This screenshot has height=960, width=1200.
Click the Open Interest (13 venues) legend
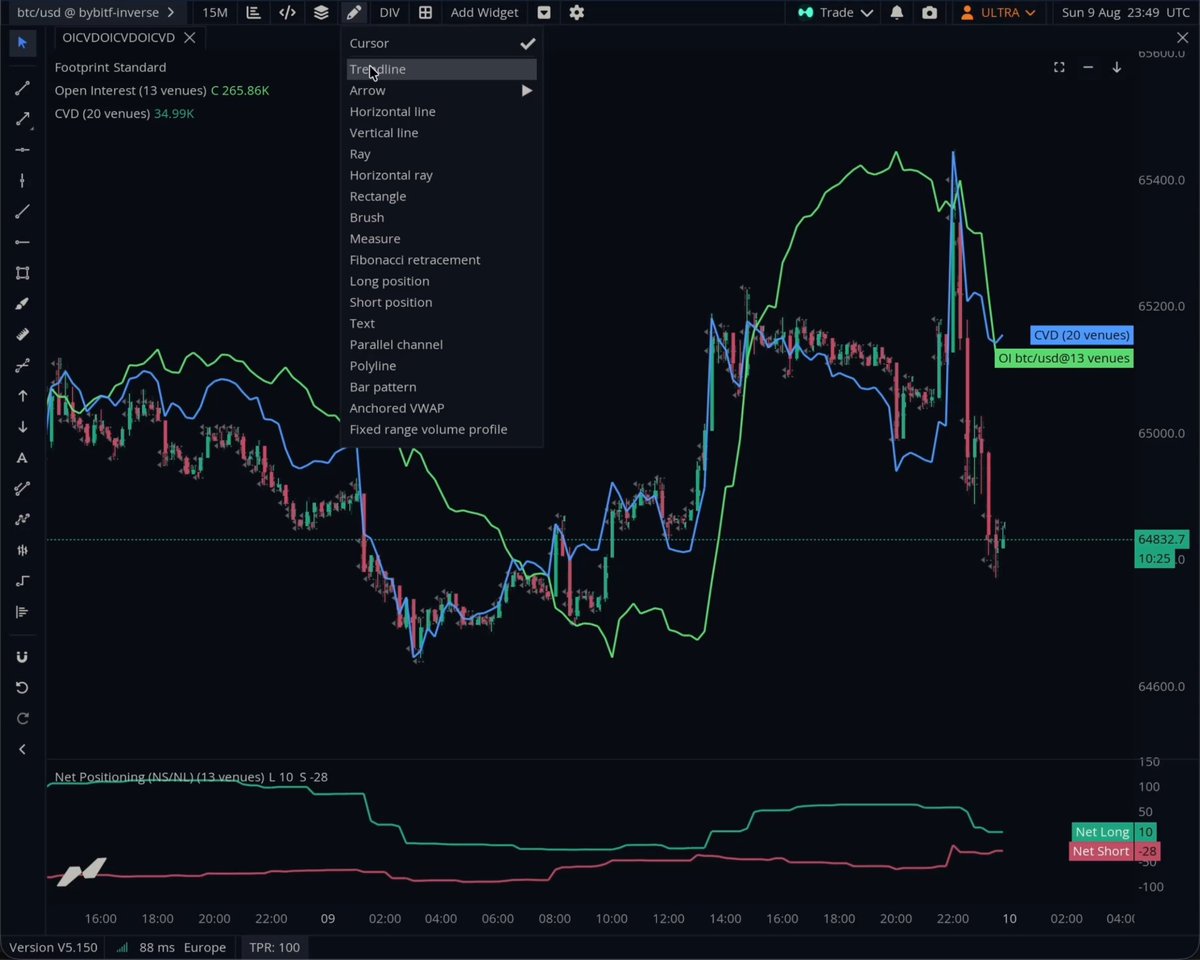(x=130, y=90)
